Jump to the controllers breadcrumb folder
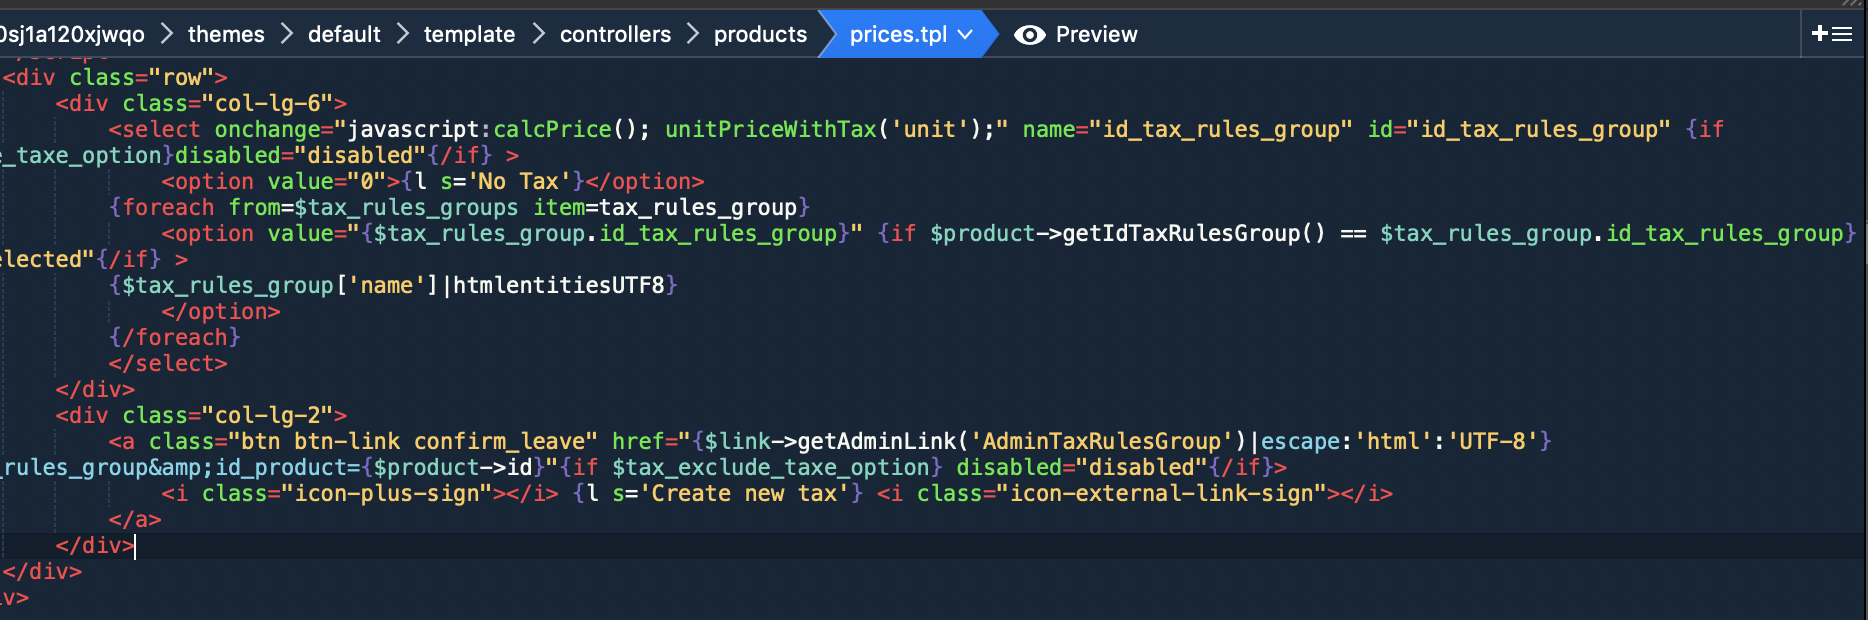The height and width of the screenshot is (620, 1868). click(615, 35)
